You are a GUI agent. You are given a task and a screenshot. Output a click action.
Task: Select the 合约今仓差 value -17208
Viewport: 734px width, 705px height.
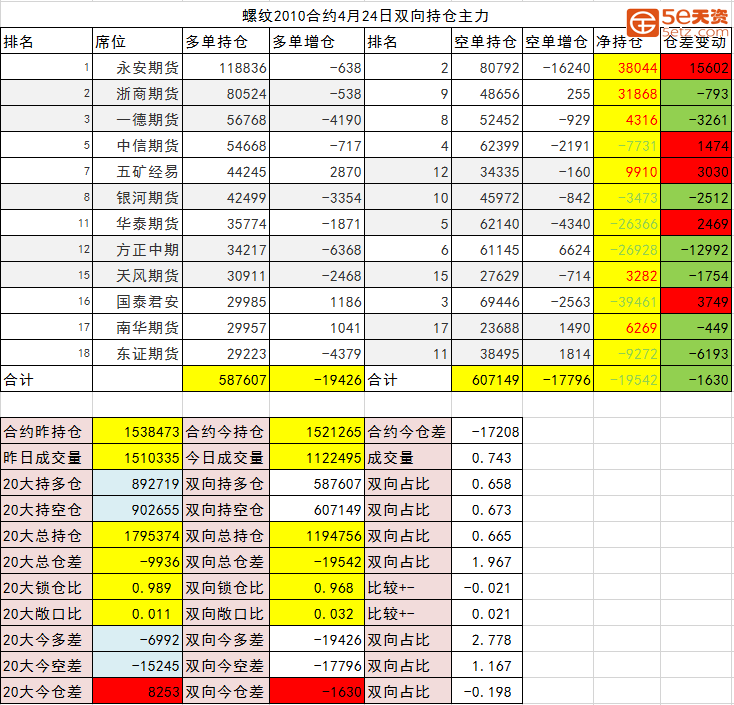coord(487,431)
